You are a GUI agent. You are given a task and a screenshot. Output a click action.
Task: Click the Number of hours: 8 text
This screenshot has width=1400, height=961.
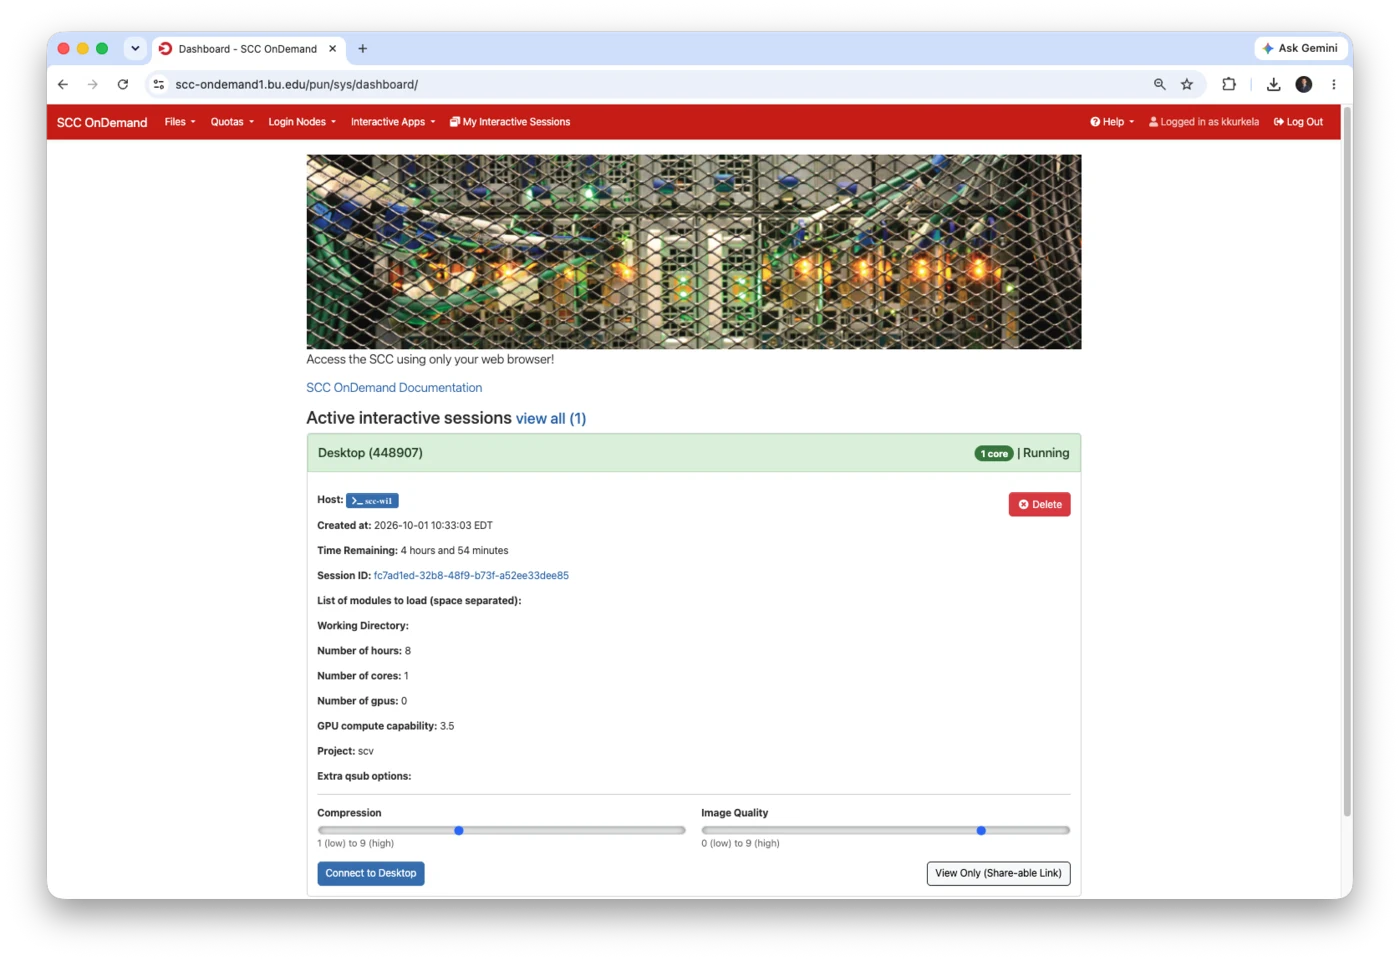pyautogui.click(x=364, y=651)
